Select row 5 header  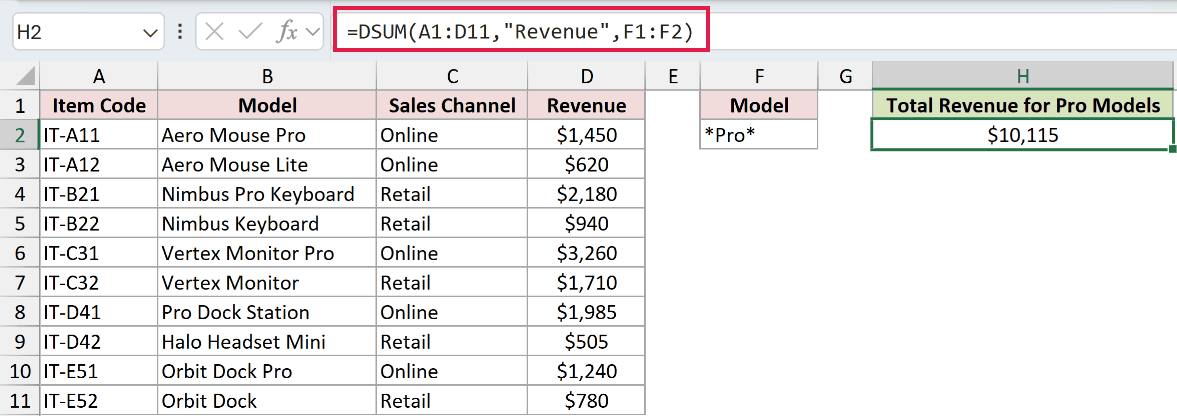[x=20, y=224]
